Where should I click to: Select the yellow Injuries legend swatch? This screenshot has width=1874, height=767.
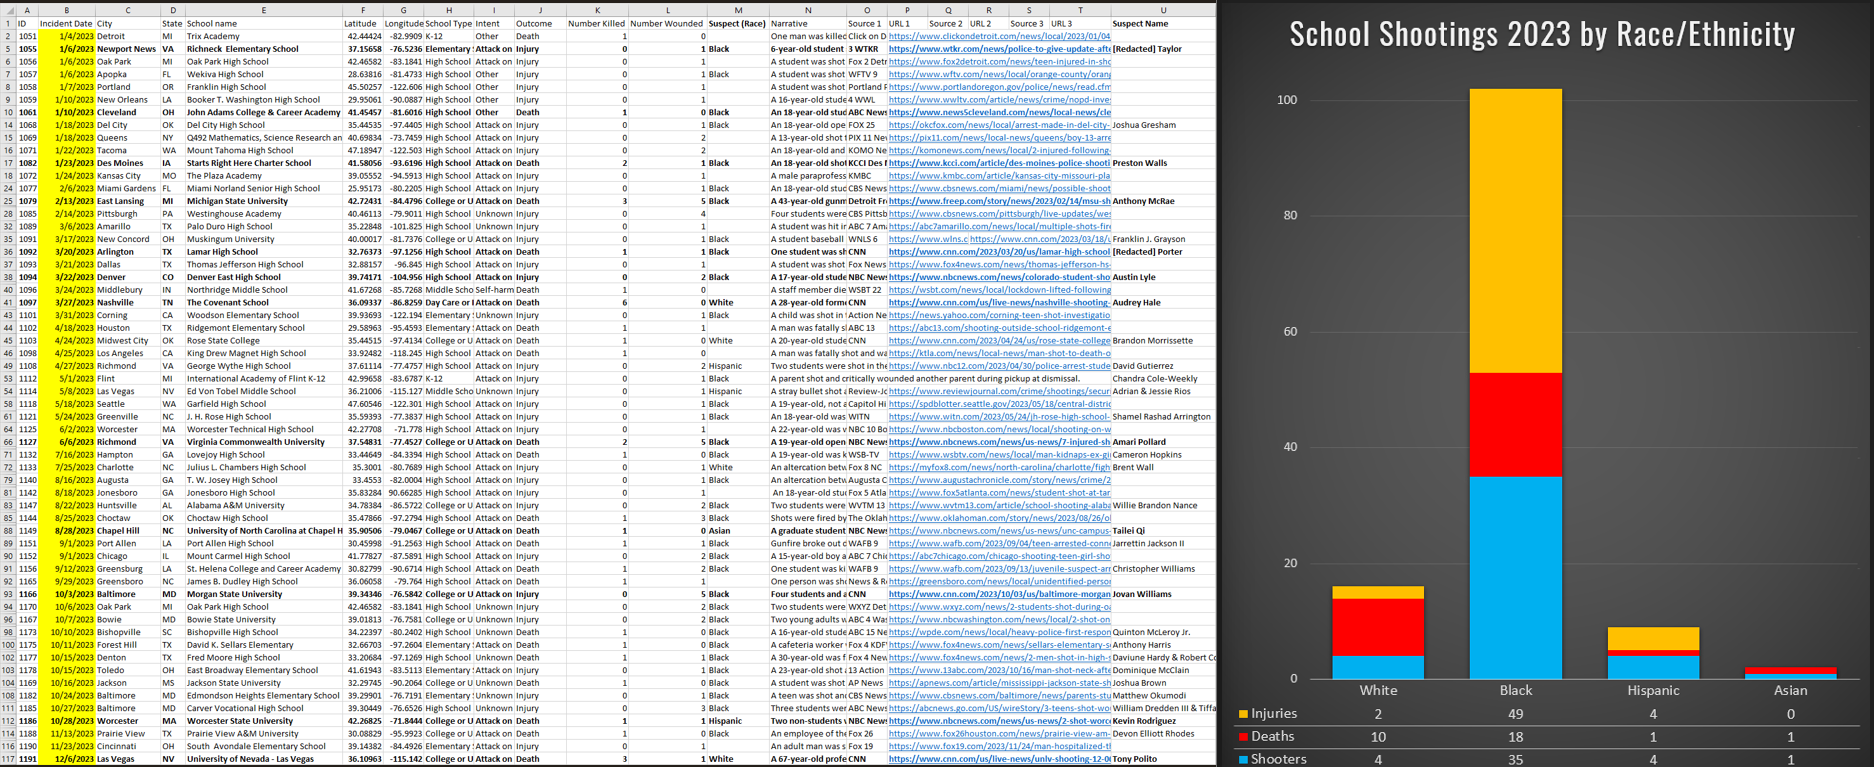(x=1243, y=714)
